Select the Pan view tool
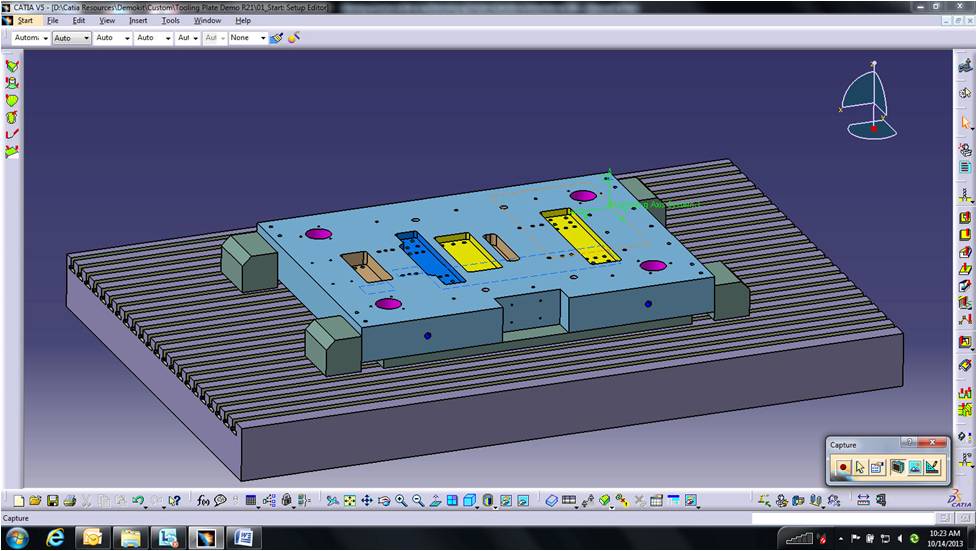Image resolution: width=977 pixels, height=551 pixels. [367, 500]
